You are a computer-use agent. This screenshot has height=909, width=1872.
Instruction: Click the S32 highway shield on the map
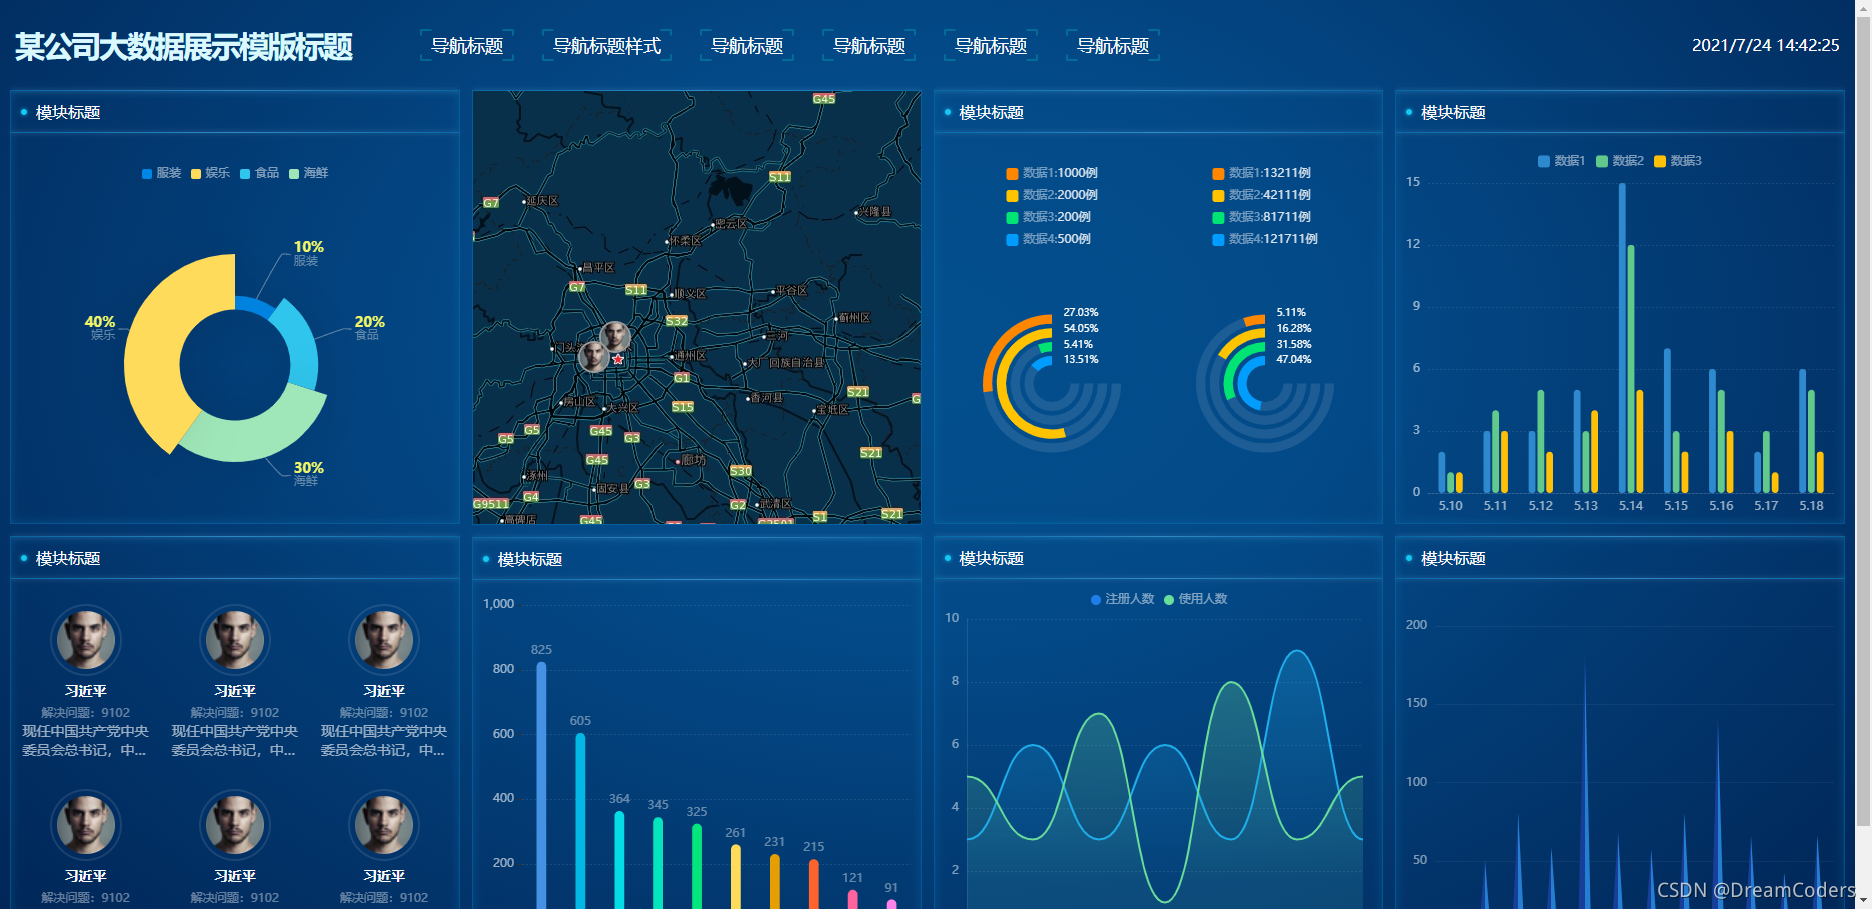(x=677, y=321)
